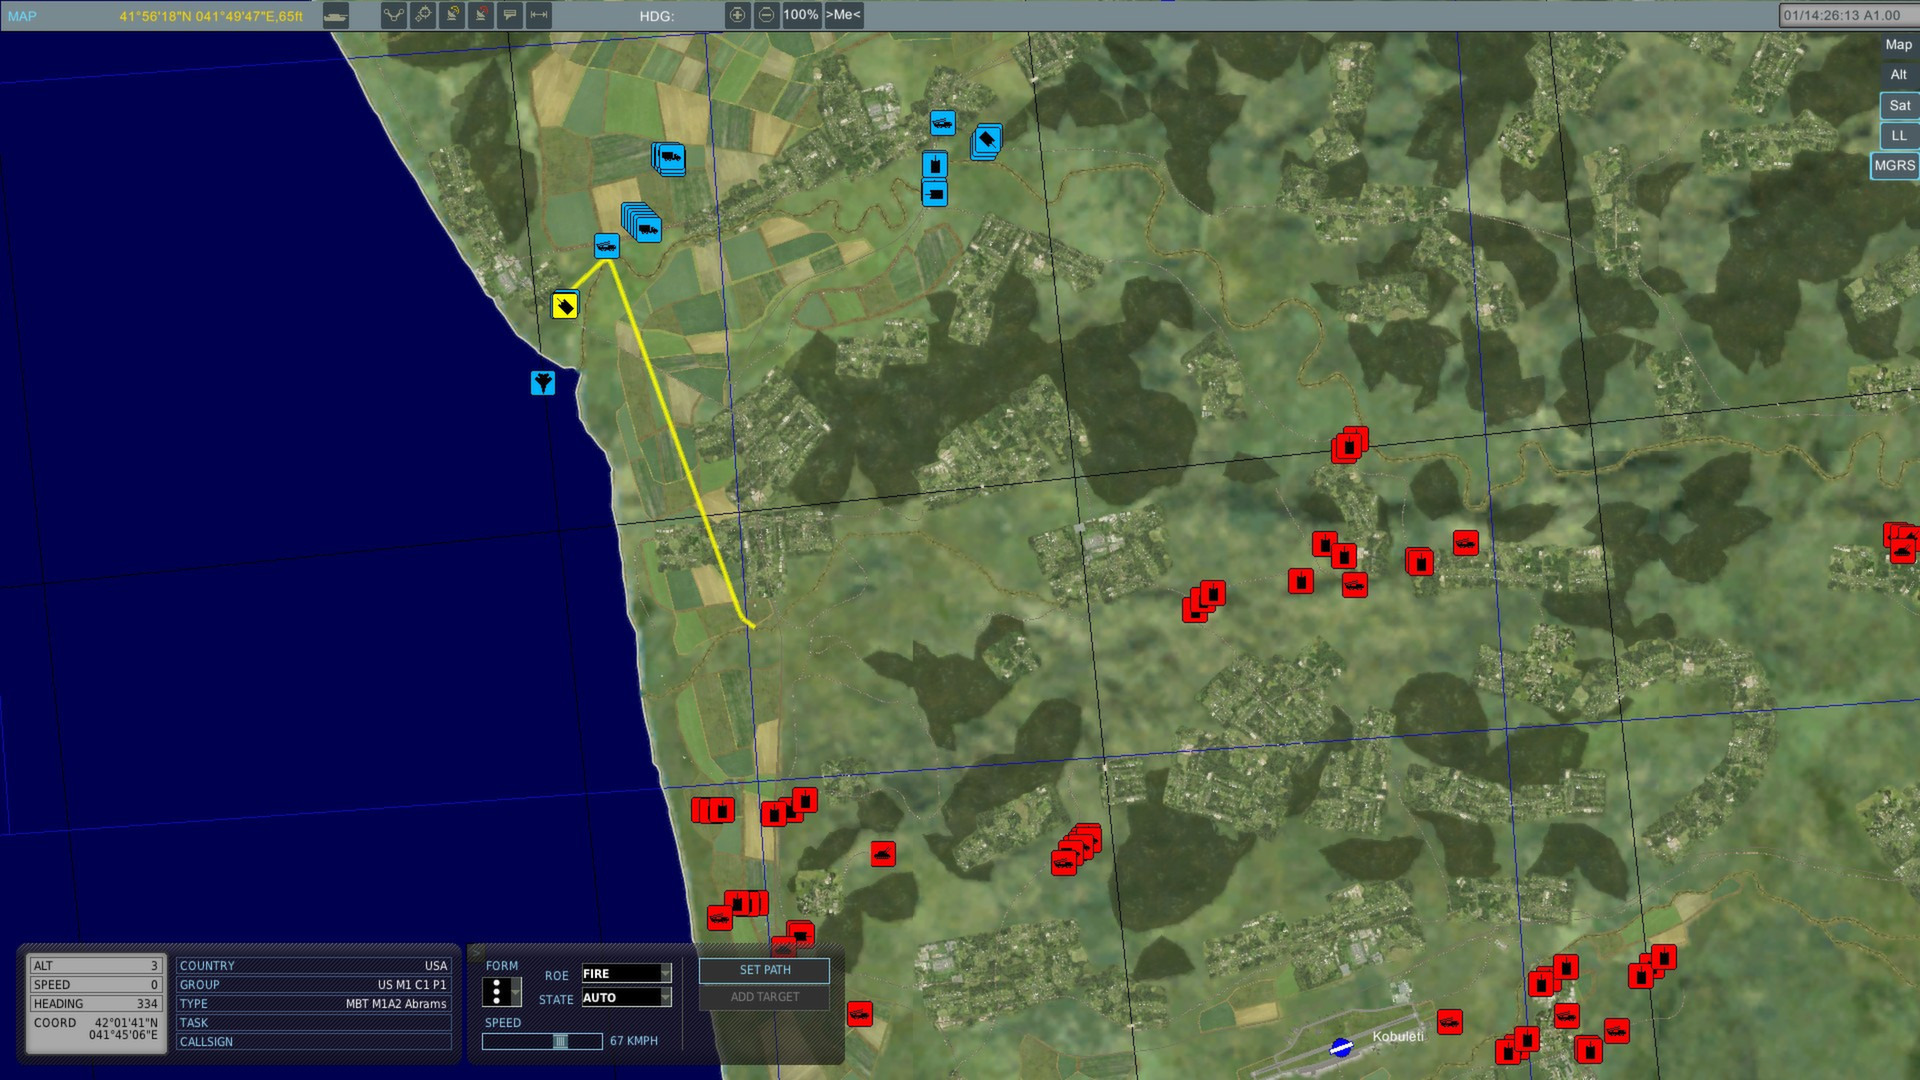
Task: Click the targeting crosshair toolbar icon
Action: click(x=423, y=14)
